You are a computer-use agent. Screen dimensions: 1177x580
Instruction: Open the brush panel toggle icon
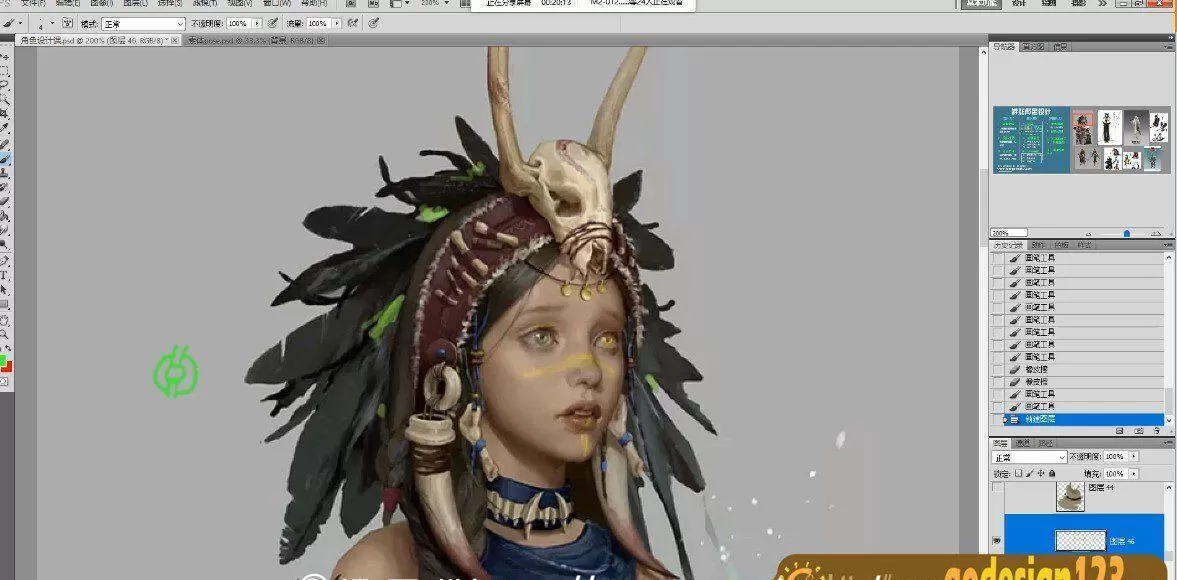pos(68,22)
